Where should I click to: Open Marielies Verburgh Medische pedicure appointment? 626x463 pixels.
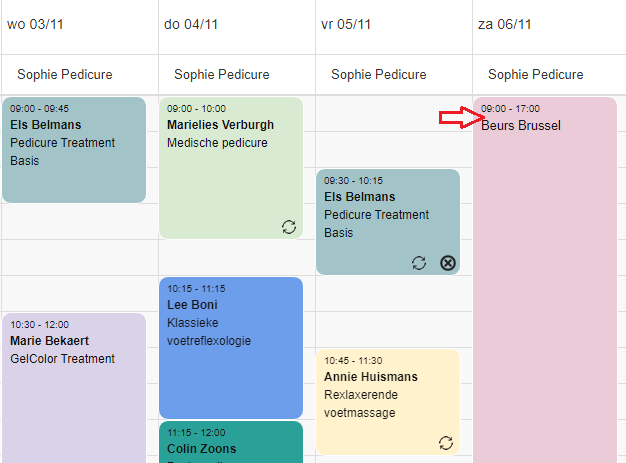point(231,168)
